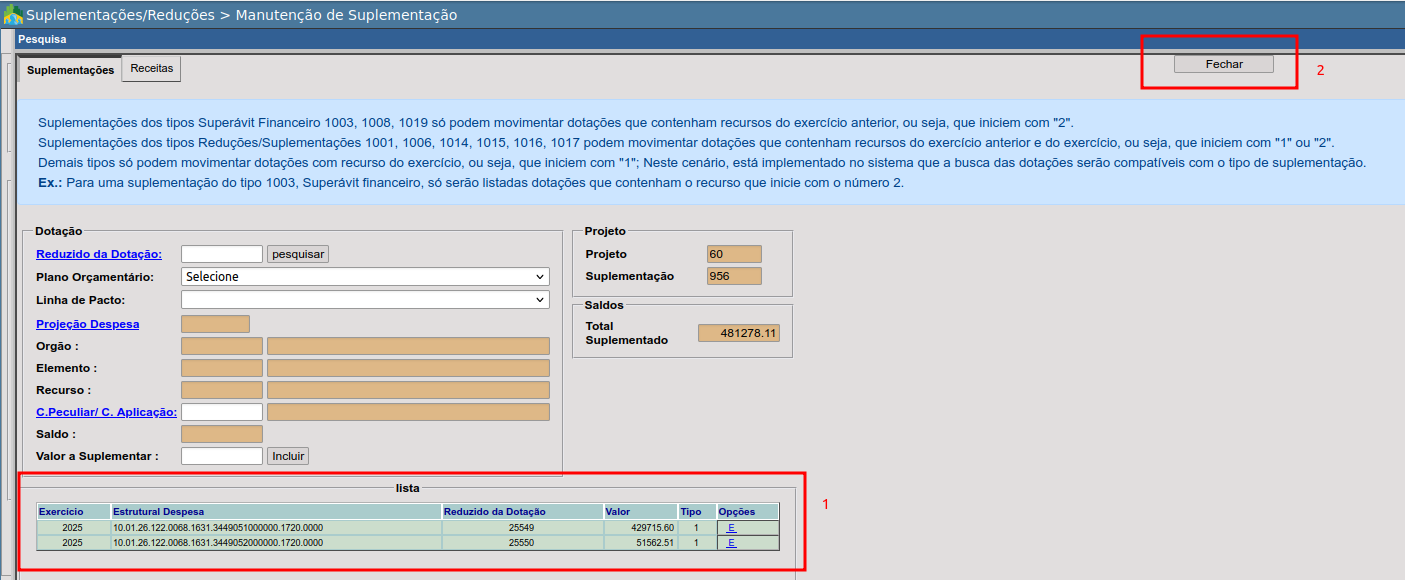Click the pesquisar button
The height and width of the screenshot is (580, 1405).
pos(298,254)
